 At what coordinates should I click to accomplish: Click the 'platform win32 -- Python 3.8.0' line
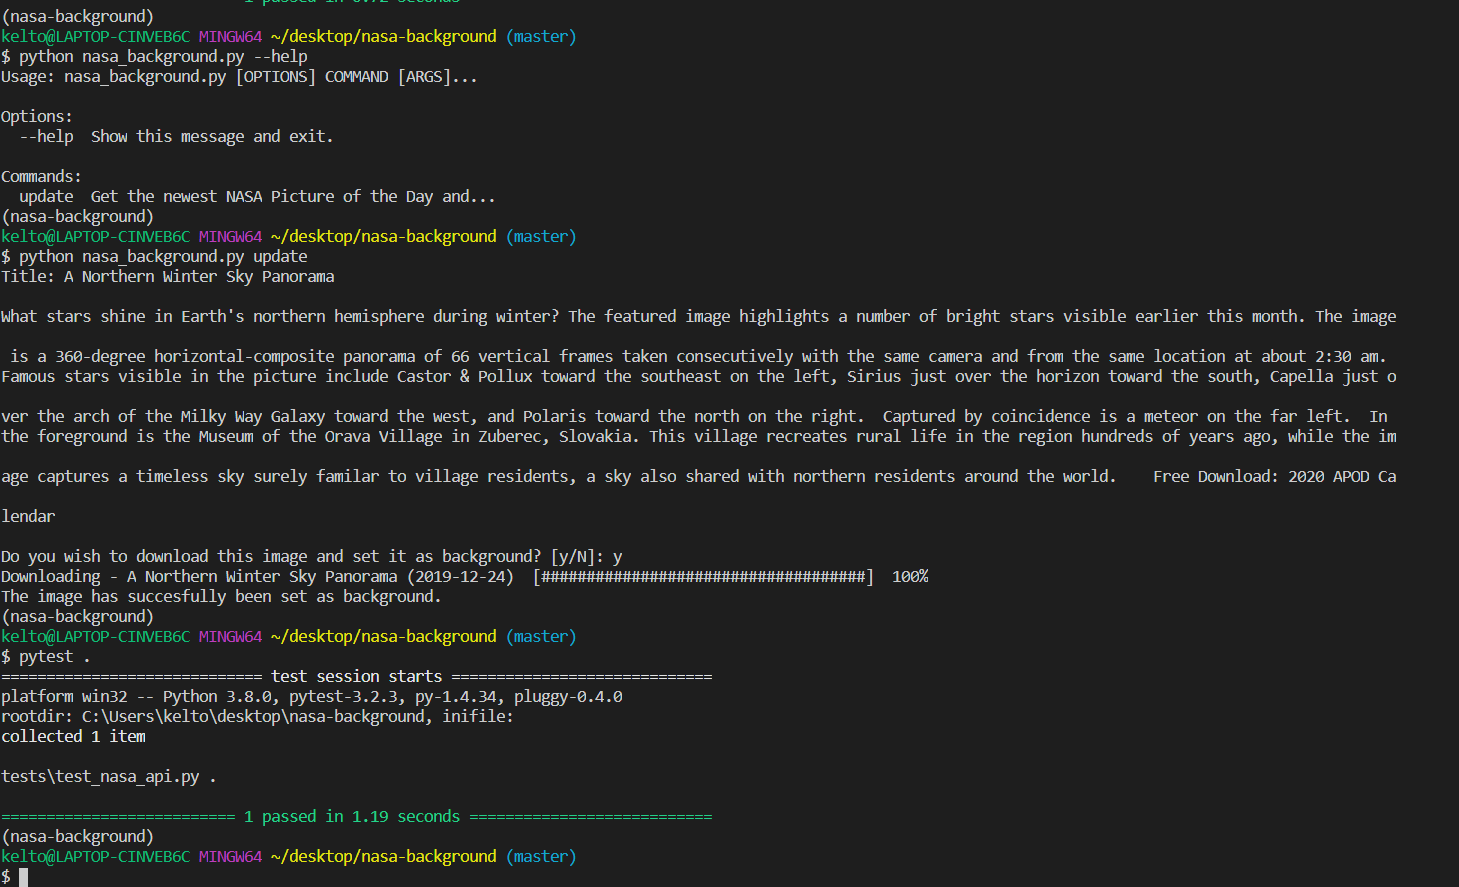[311, 697]
